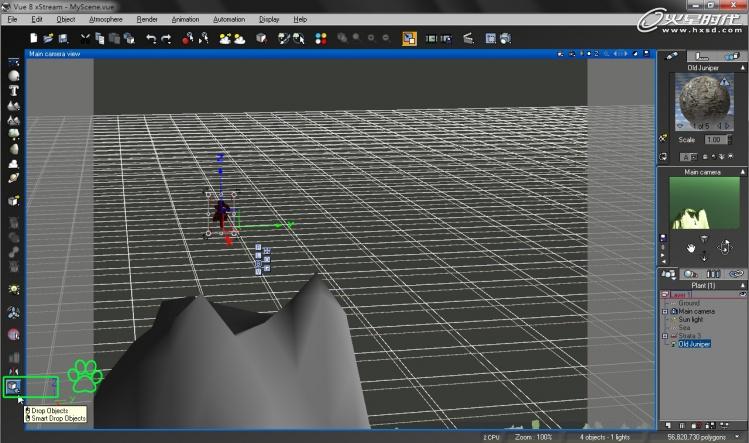749x443 pixels.
Task: Open a scene with folder icon
Action: coord(48,38)
